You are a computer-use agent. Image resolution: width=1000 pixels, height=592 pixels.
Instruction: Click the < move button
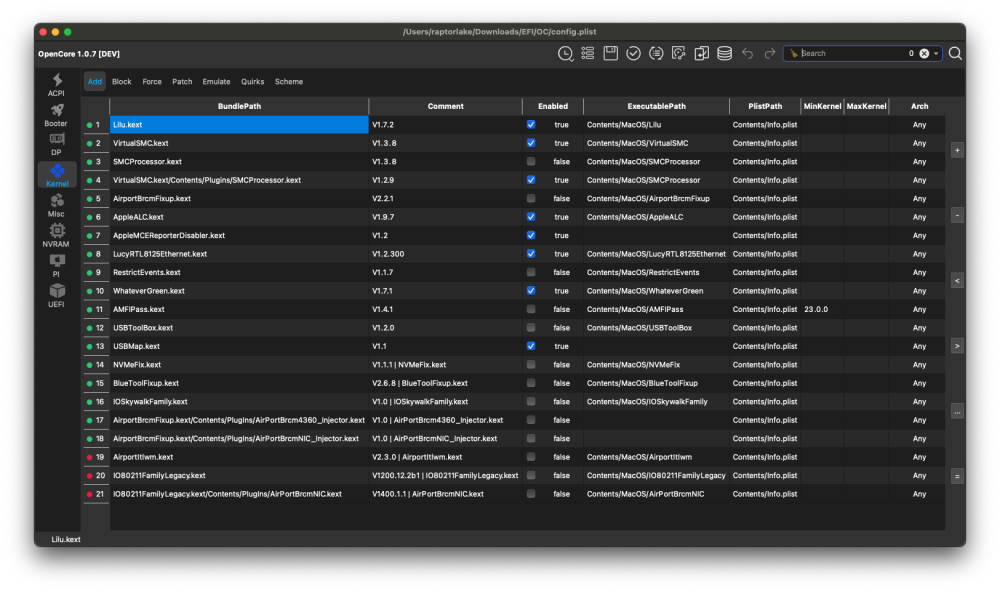(957, 281)
